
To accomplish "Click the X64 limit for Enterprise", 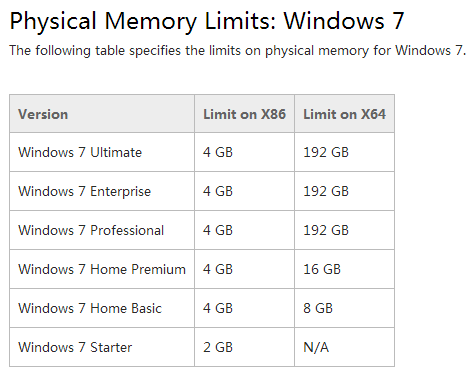I will coord(326,191).
